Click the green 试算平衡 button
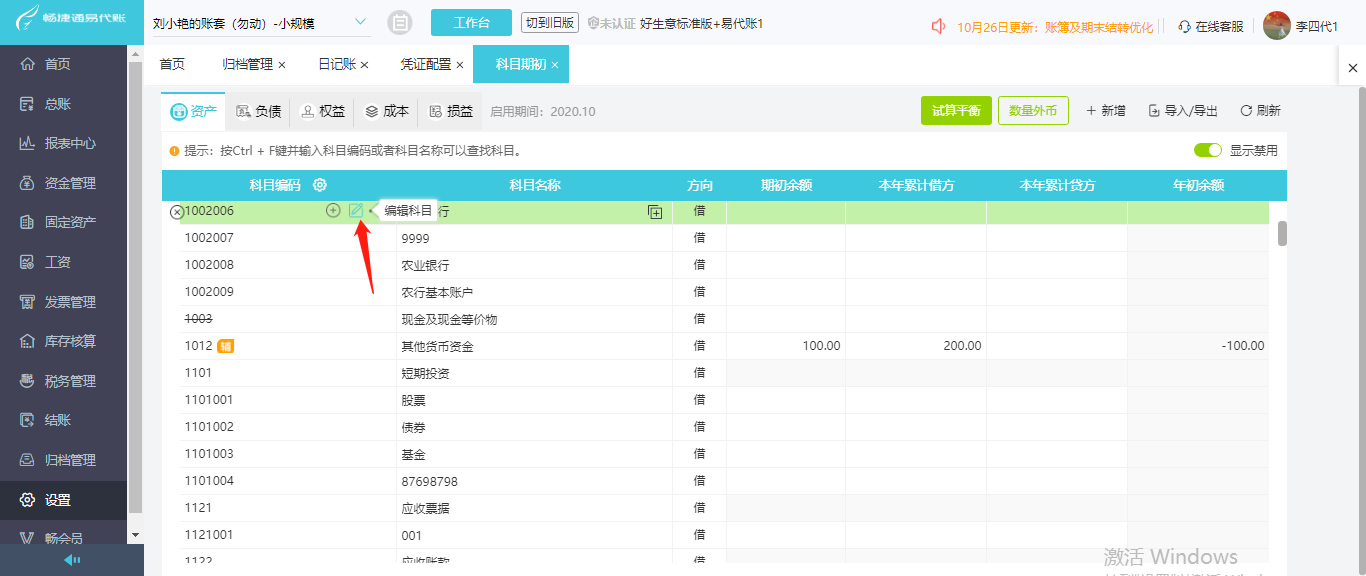Viewport: 1366px width, 576px height. pyautogui.click(x=956, y=111)
